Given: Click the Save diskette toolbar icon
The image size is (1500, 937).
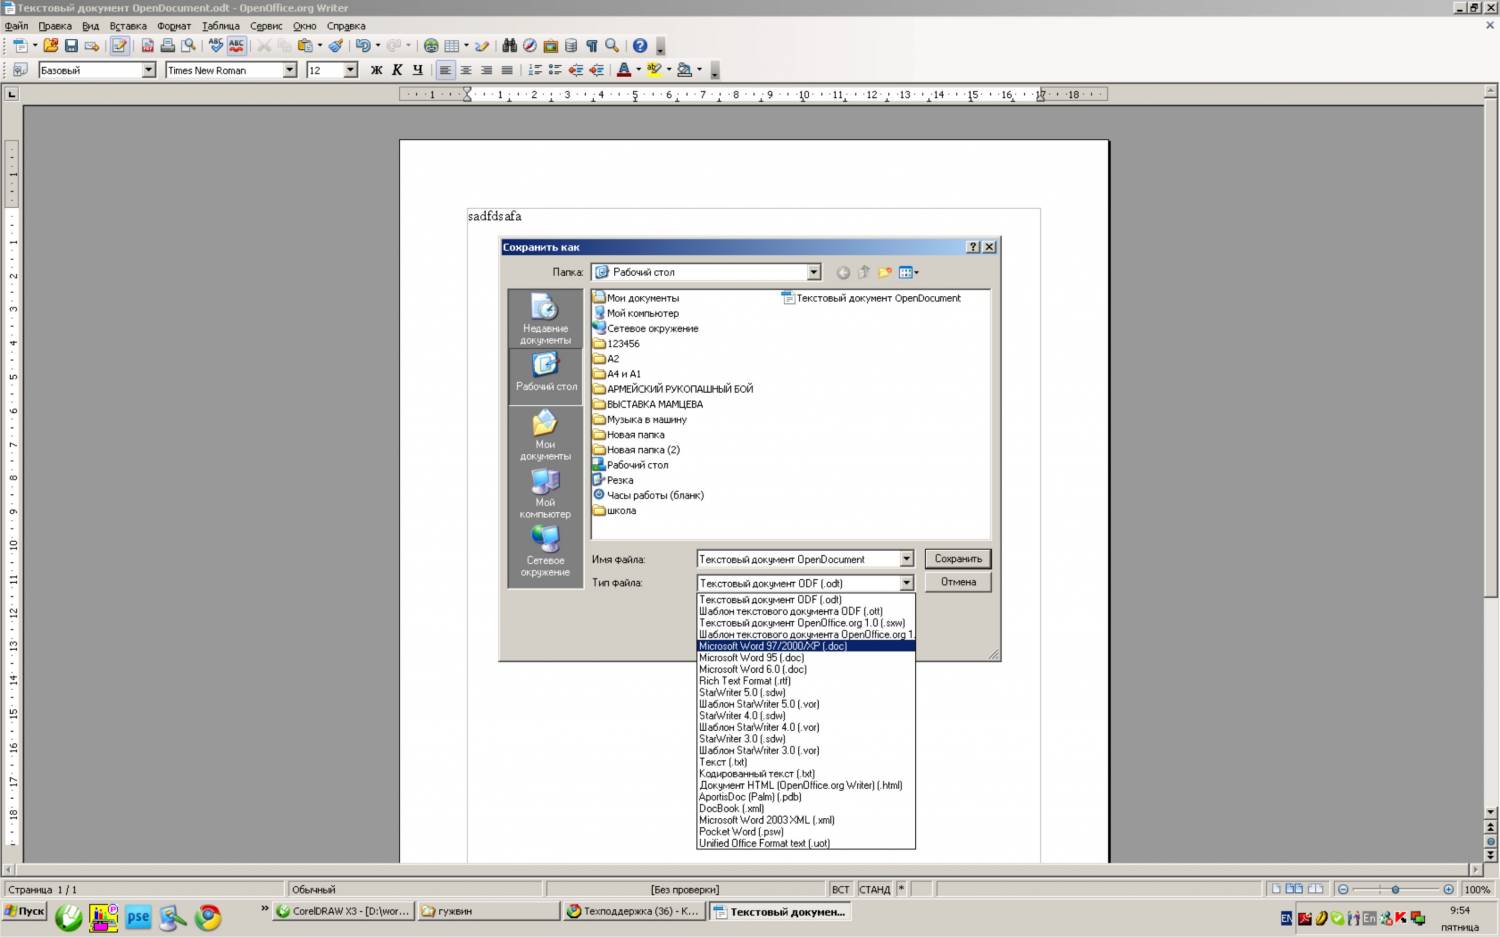Looking at the screenshot, I should (71, 45).
